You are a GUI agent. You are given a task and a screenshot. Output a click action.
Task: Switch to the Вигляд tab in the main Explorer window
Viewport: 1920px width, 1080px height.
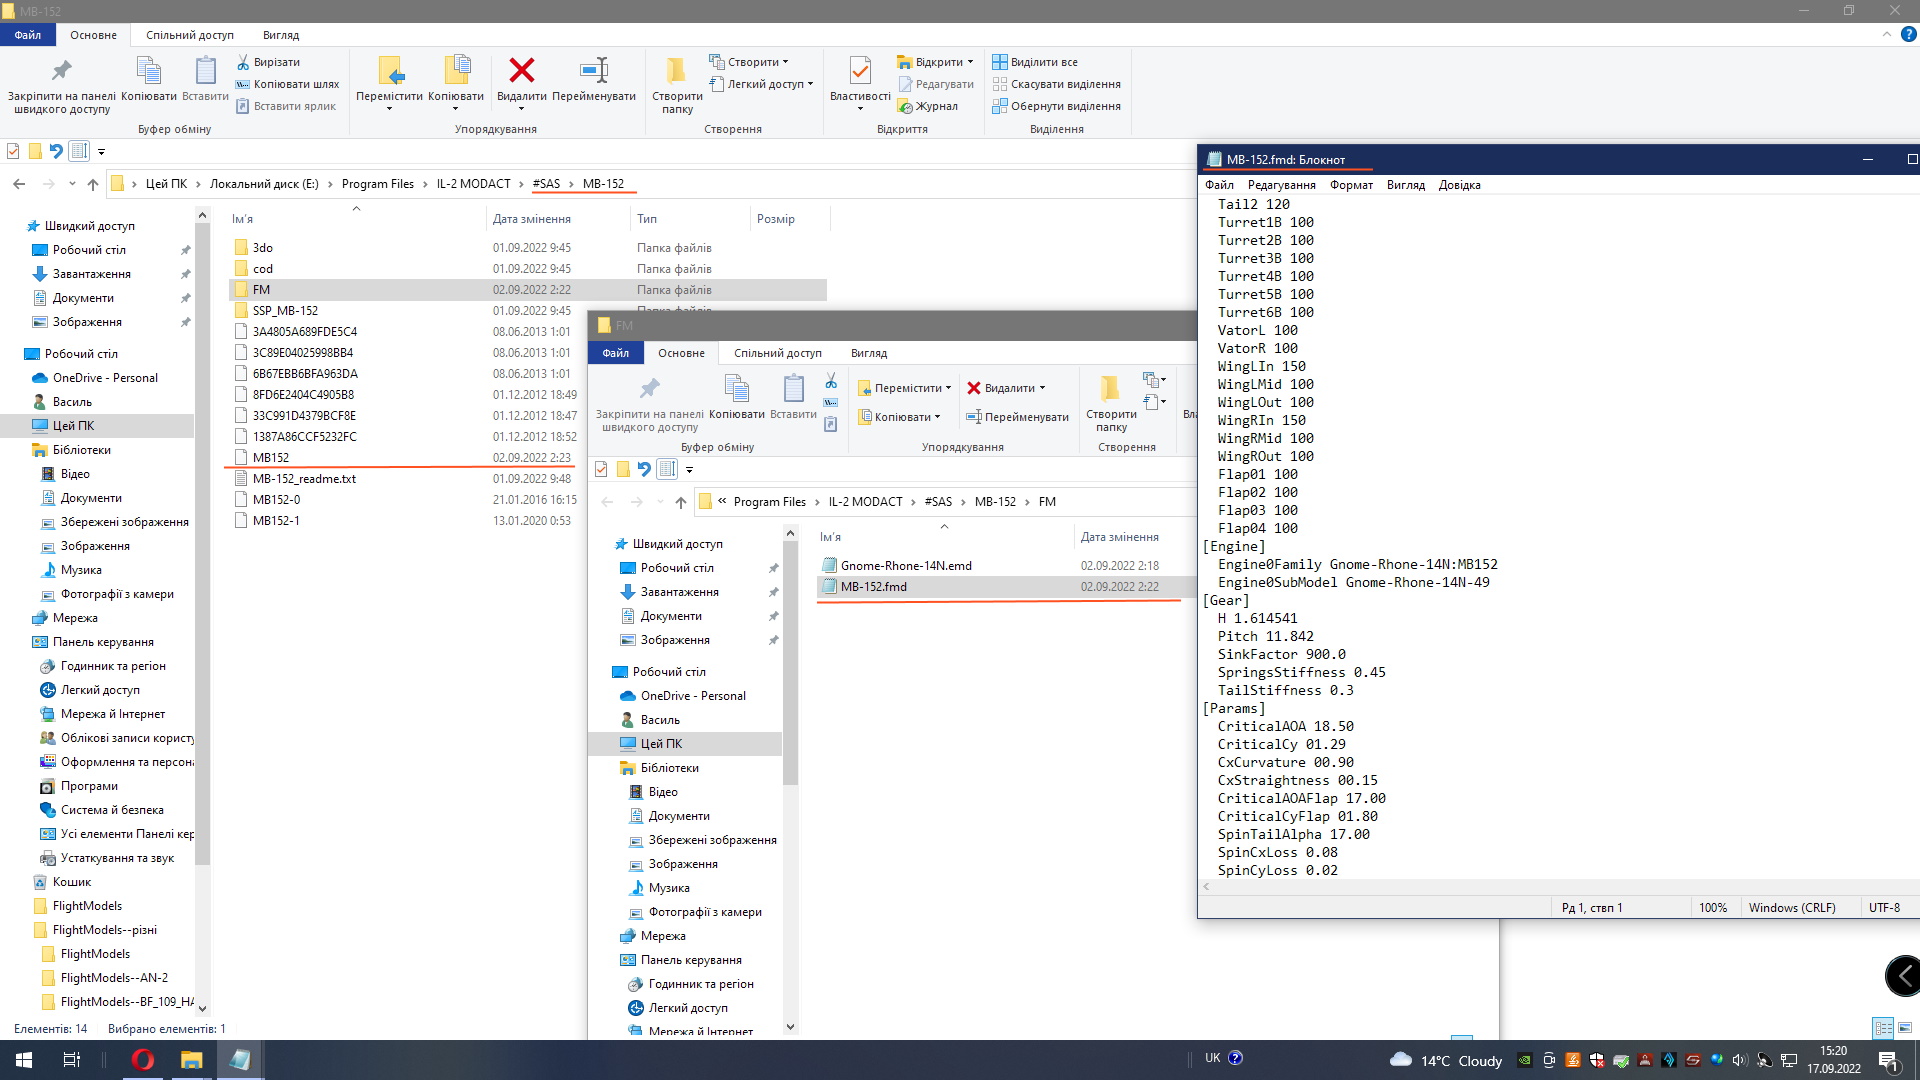280,35
